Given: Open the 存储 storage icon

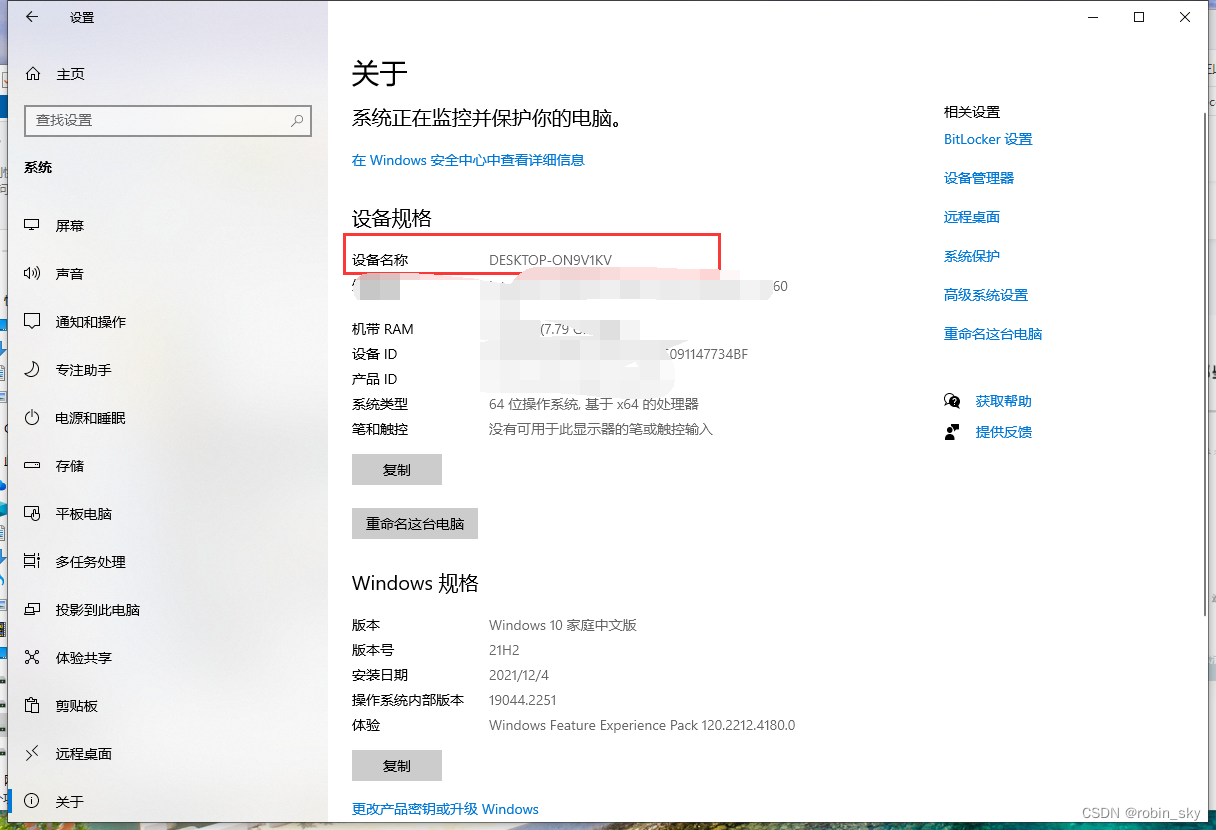Looking at the screenshot, I should pyautogui.click(x=33, y=466).
